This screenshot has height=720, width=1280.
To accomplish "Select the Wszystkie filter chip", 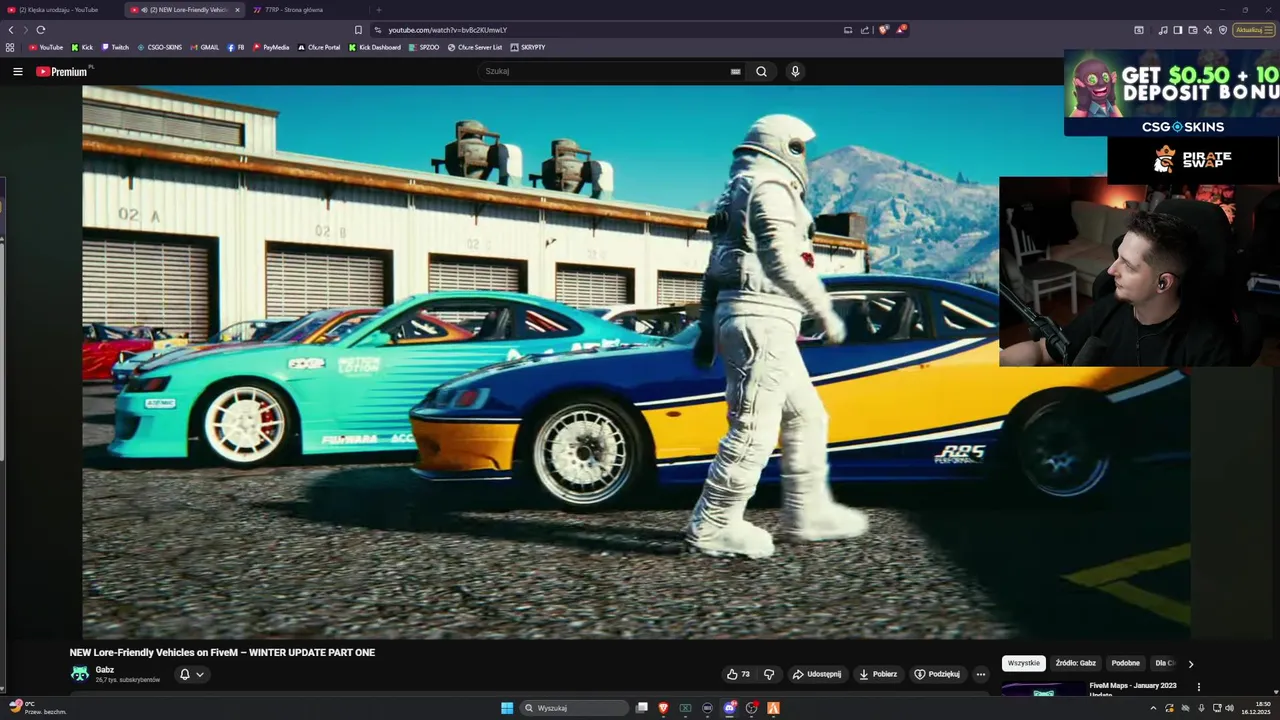I will (1024, 663).
